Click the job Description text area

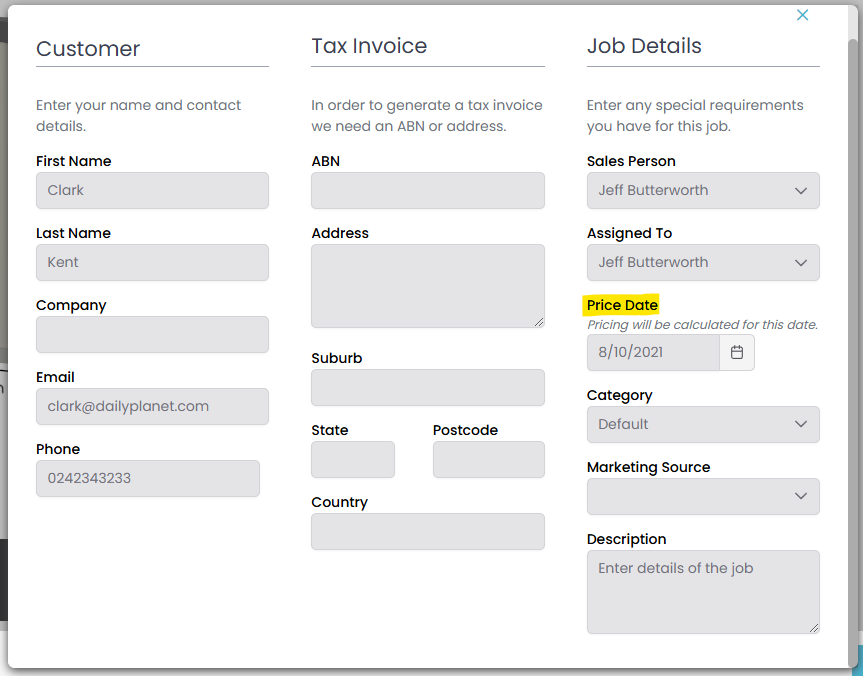pos(703,591)
